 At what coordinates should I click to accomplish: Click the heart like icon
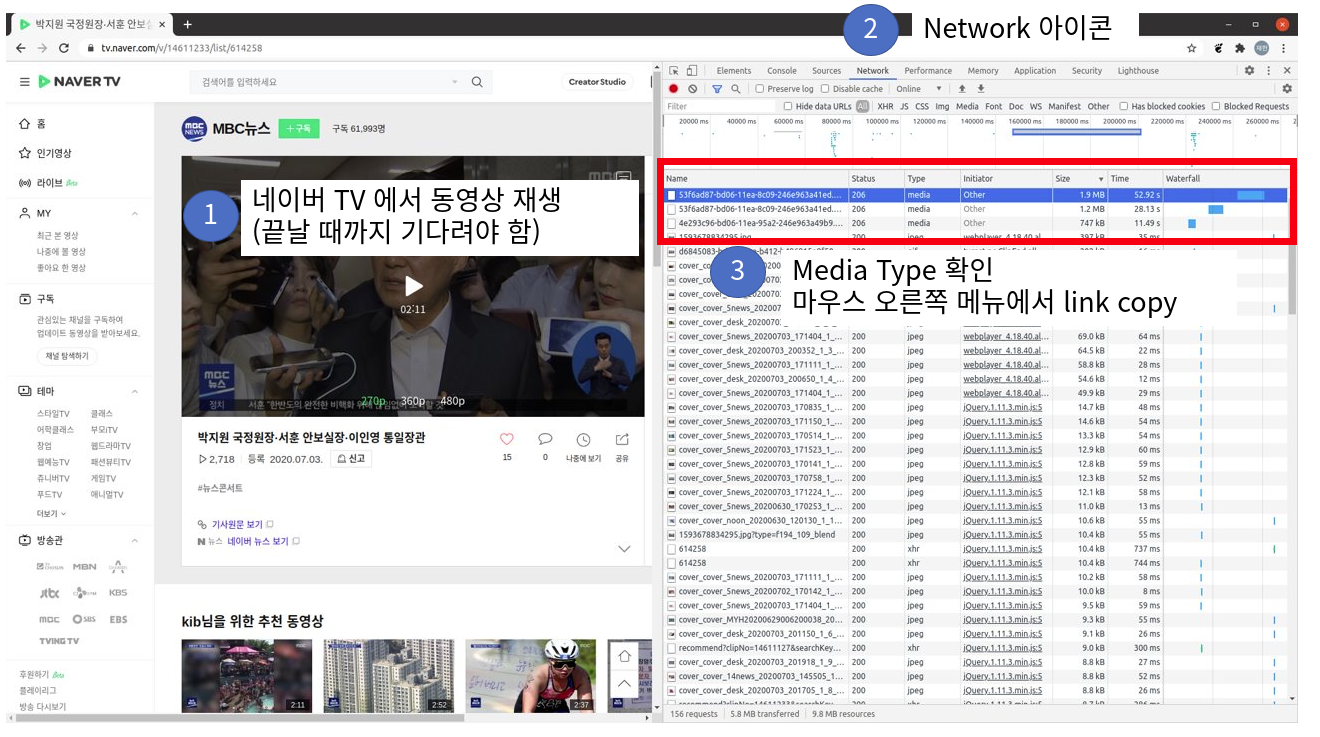[x=507, y=439]
